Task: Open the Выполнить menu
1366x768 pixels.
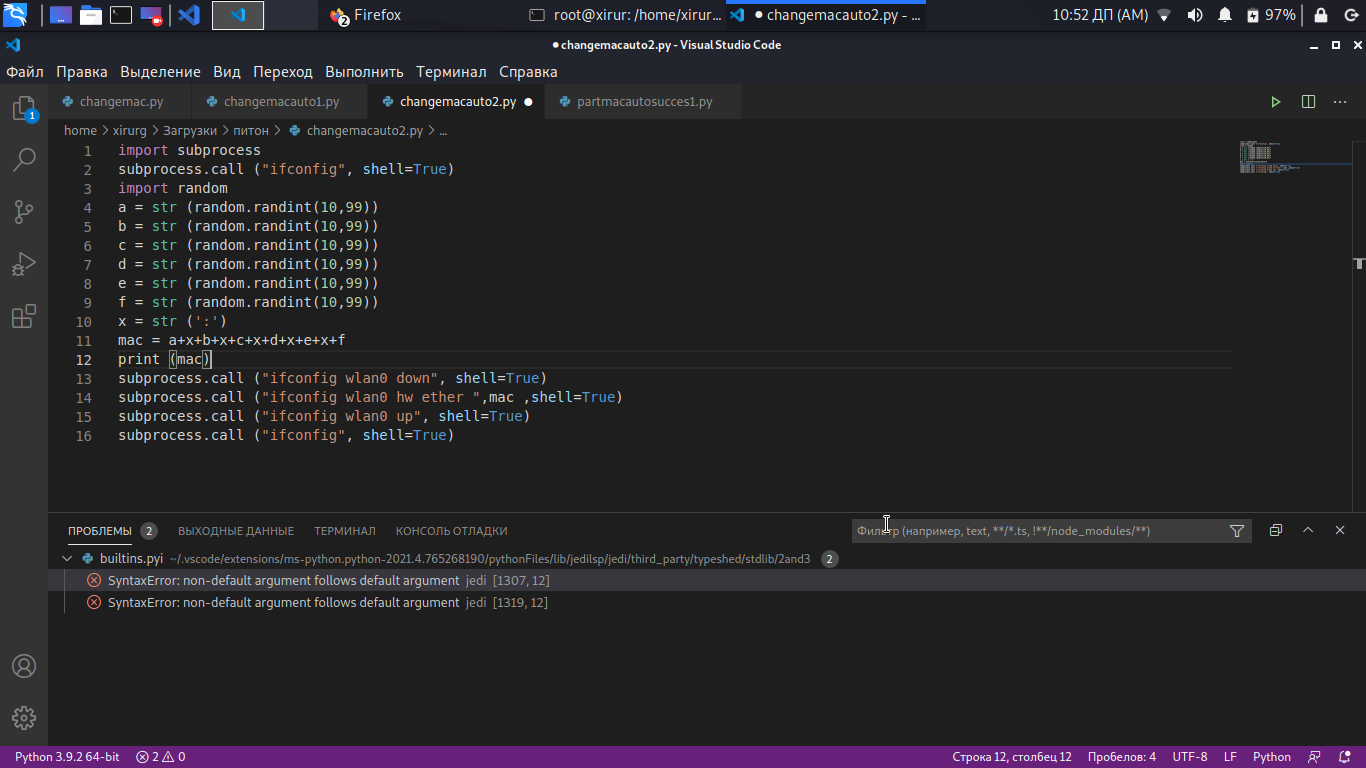Action: tap(364, 72)
